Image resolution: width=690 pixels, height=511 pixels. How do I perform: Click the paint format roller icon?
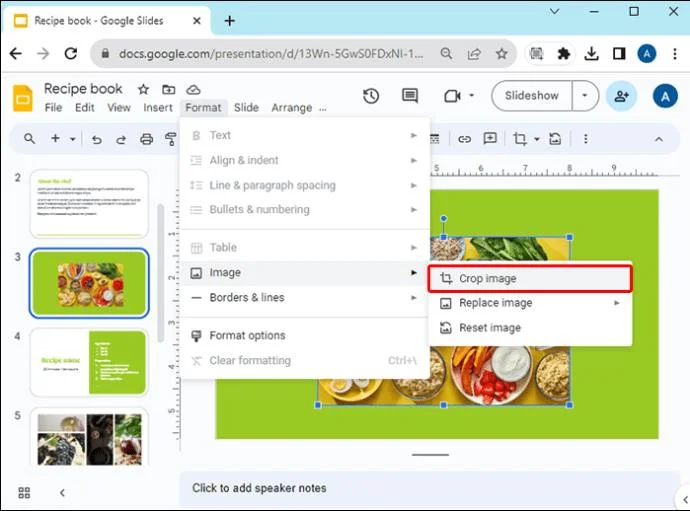pos(170,140)
